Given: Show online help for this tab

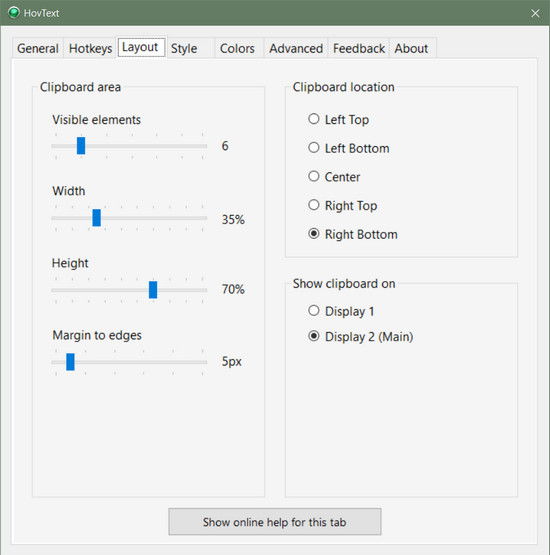Looking at the screenshot, I should point(275,522).
